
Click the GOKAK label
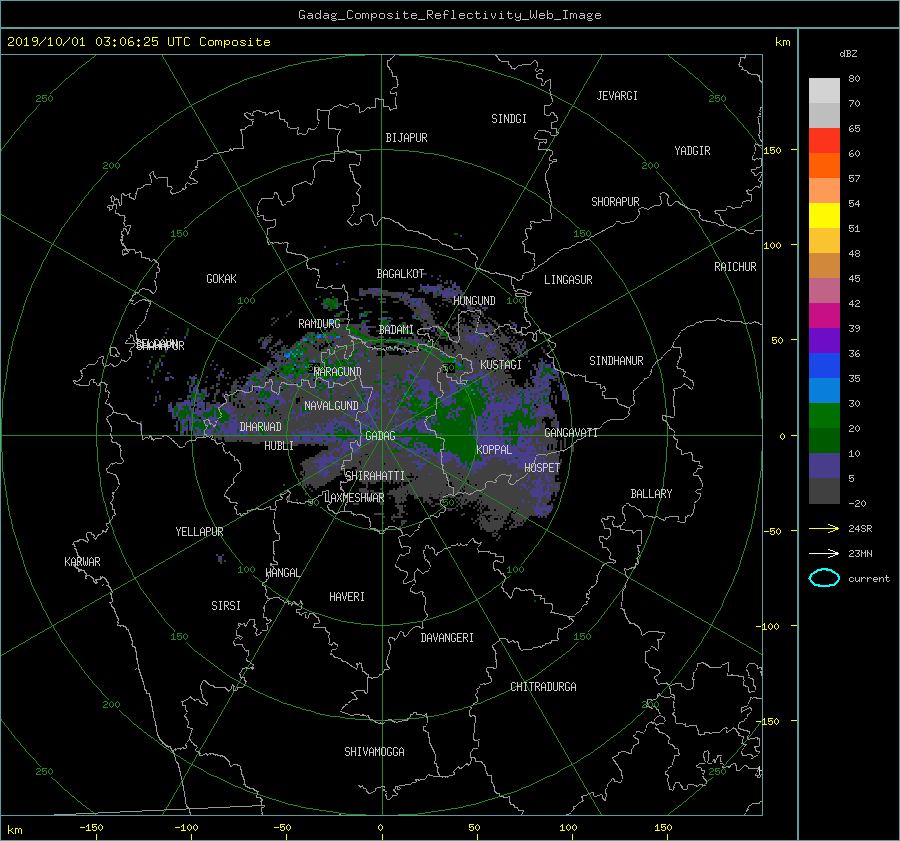[x=221, y=278]
